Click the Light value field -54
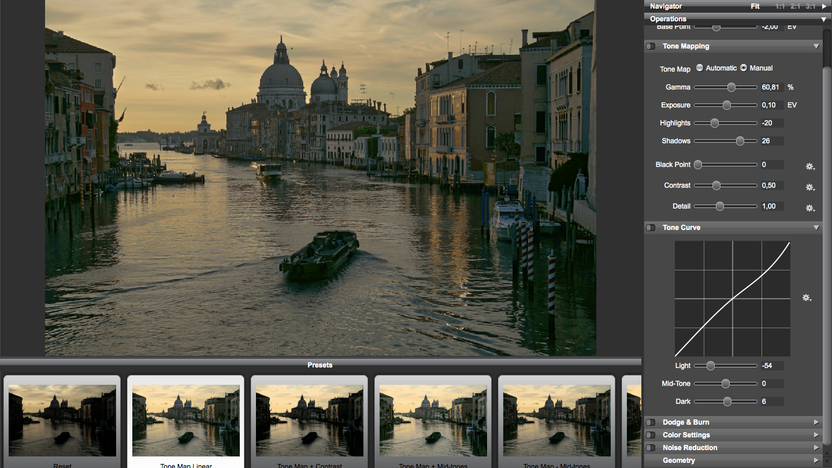The height and width of the screenshot is (468, 832). tap(772, 366)
